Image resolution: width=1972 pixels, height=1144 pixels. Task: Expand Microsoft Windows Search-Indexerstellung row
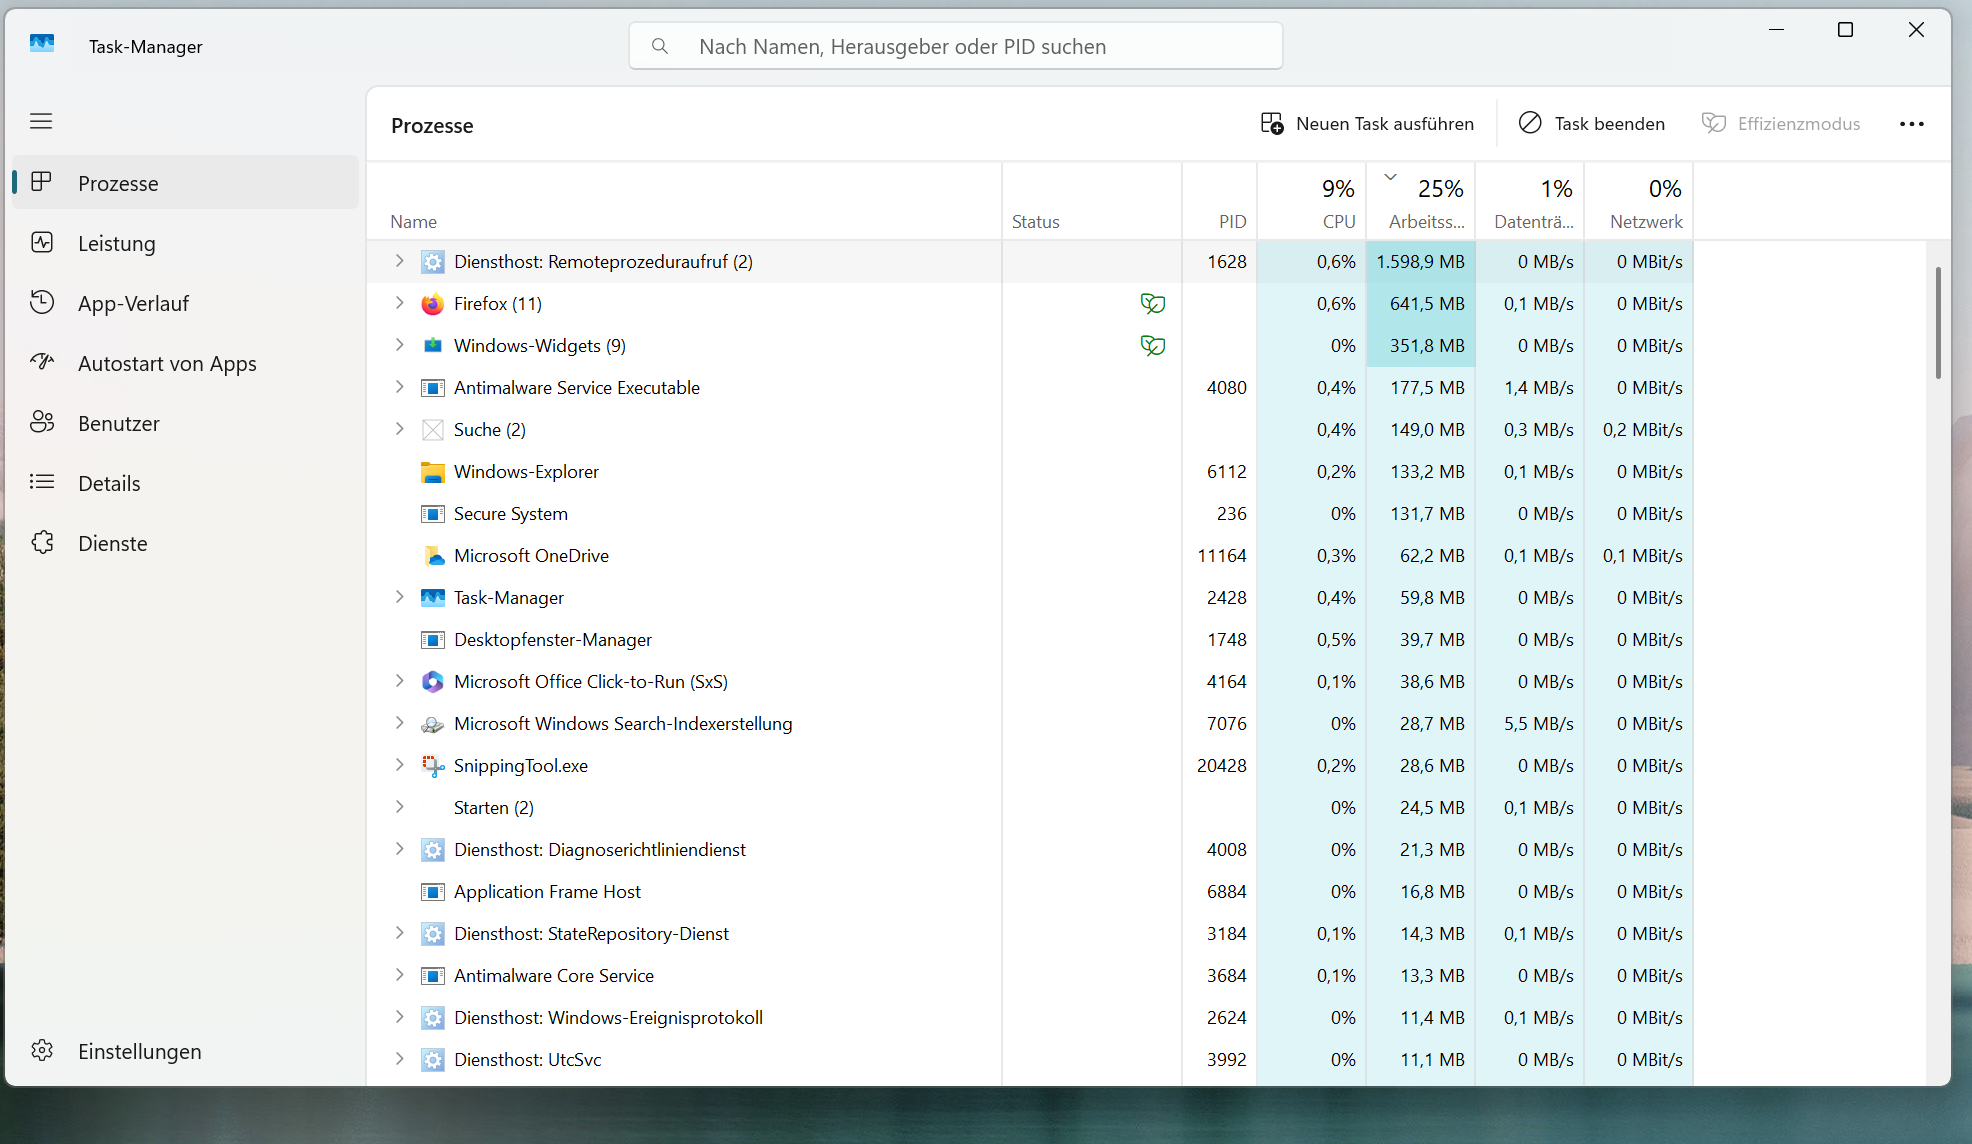[399, 723]
